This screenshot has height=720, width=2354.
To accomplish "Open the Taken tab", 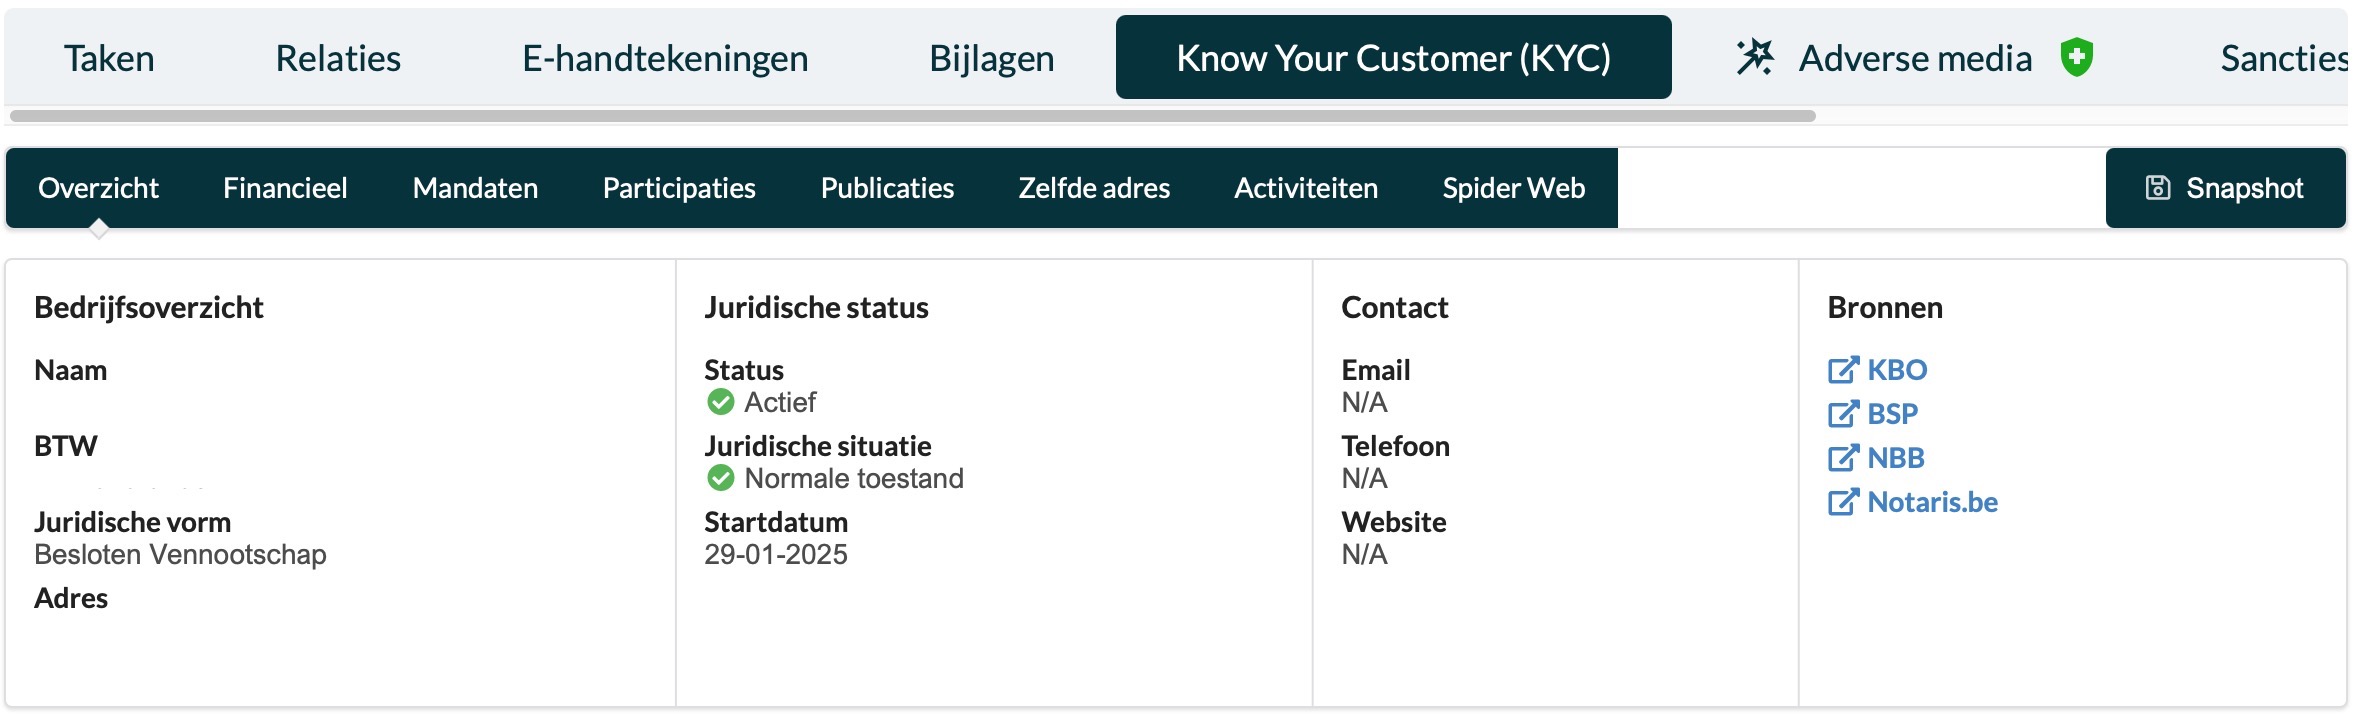I will point(109,58).
